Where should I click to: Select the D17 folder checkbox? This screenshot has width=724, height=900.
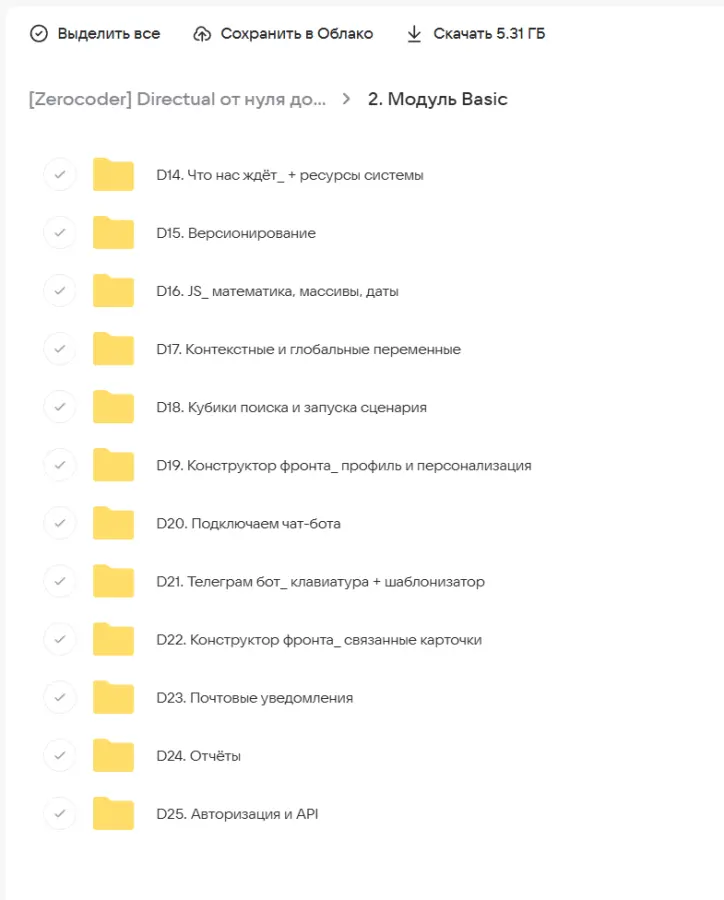[60, 349]
